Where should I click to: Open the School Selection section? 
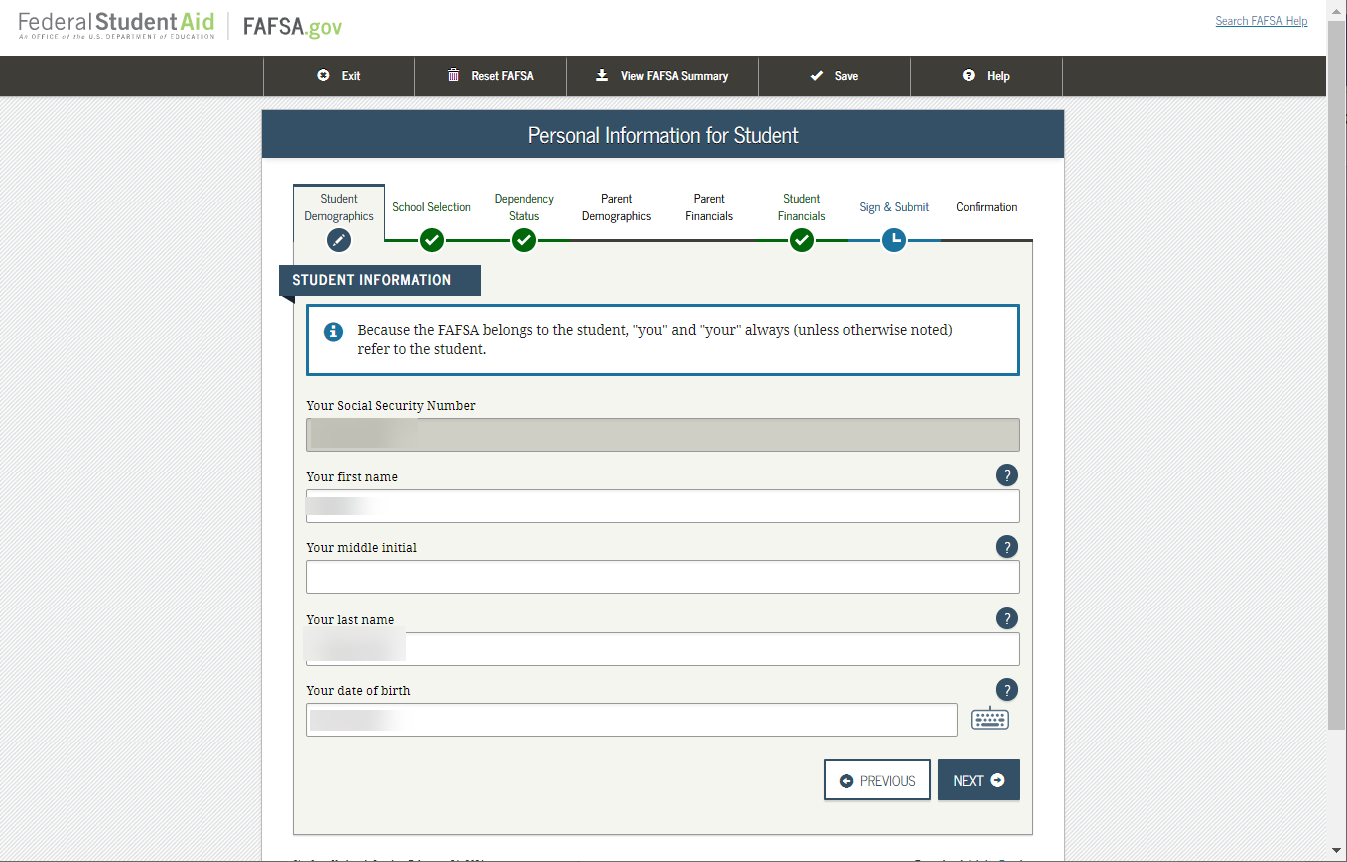click(431, 207)
